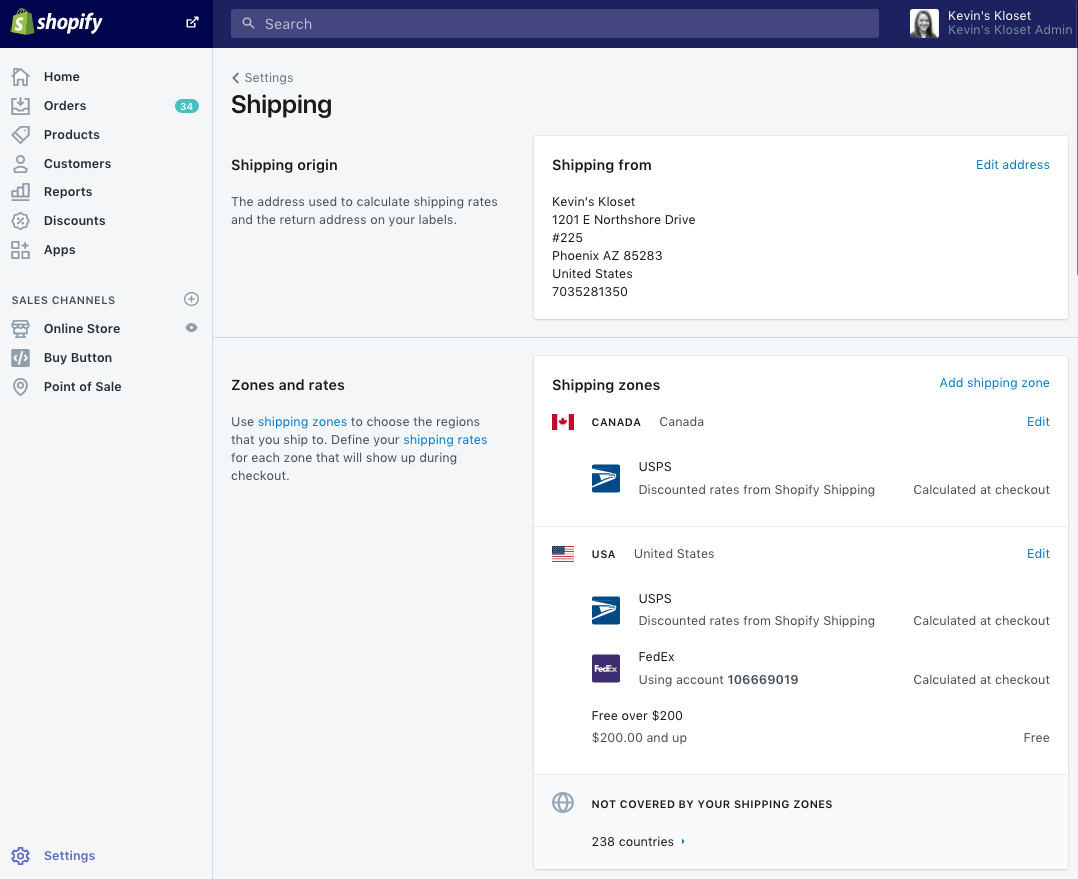Click the Apps icon in the sidebar
The width and height of the screenshot is (1078, 879).
[x=20, y=249]
